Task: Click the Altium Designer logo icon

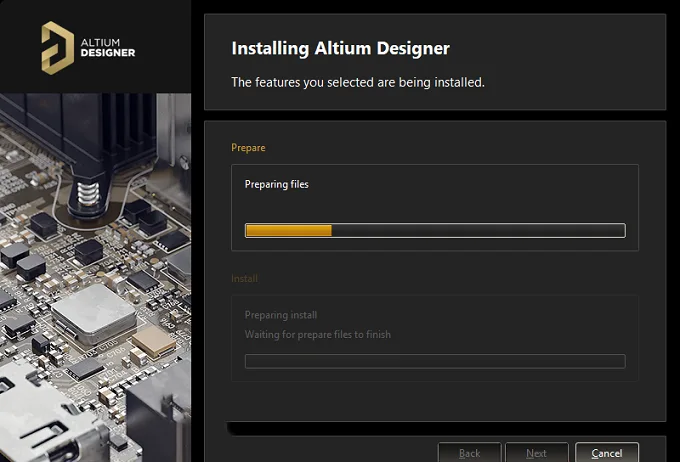Action: (x=57, y=48)
